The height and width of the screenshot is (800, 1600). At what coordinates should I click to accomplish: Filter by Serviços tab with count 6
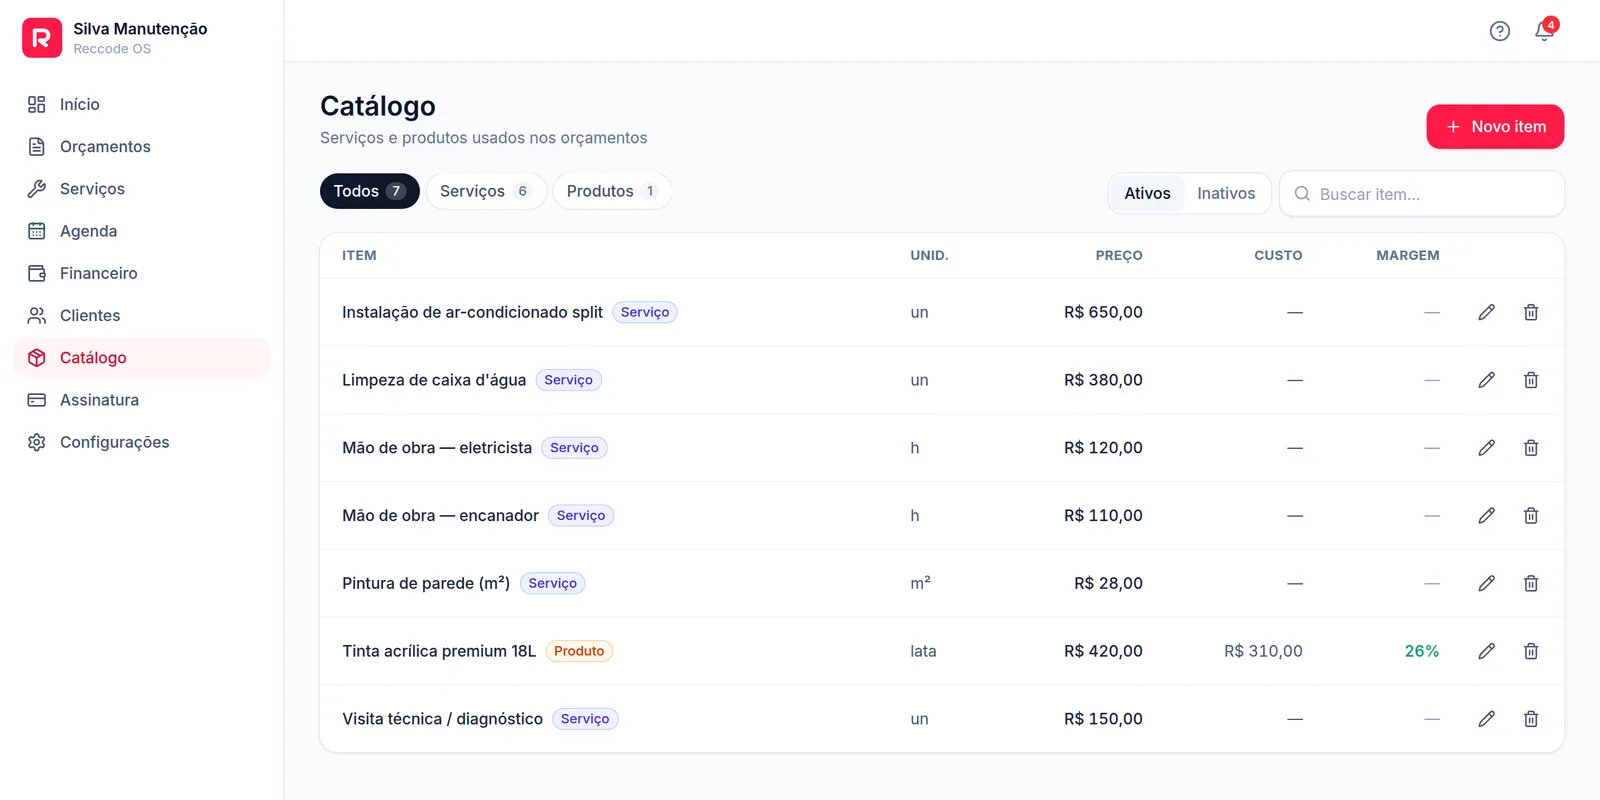(x=486, y=191)
